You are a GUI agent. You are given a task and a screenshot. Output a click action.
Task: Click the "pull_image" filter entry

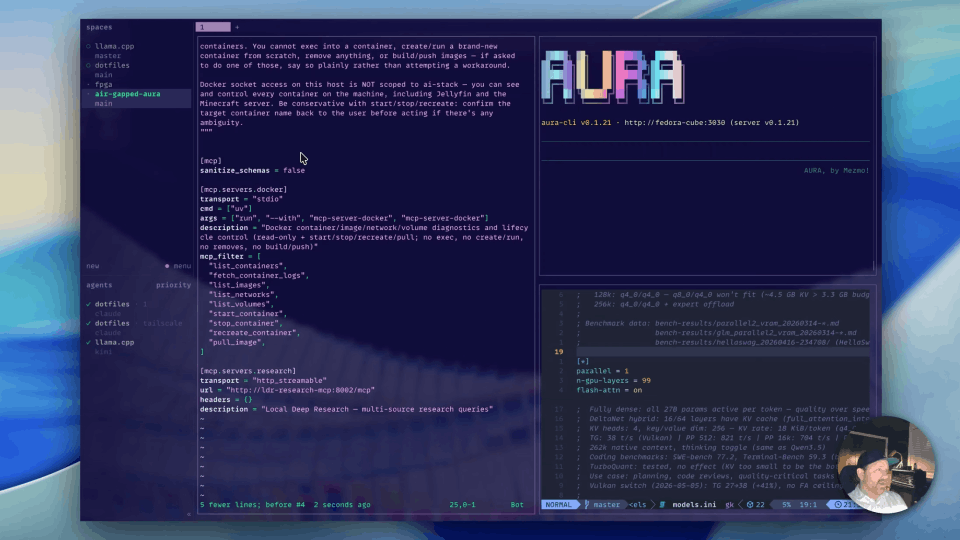point(237,342)
